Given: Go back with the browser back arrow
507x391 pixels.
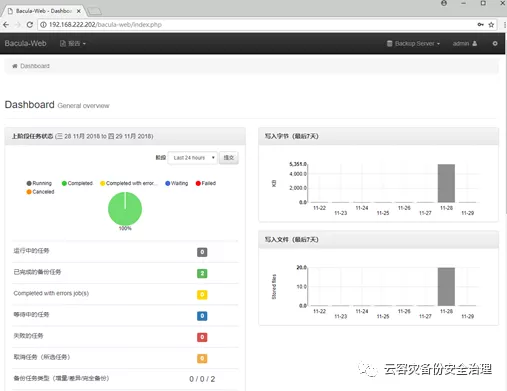Looking at the screenshot, I should click(x=6, y=25).
